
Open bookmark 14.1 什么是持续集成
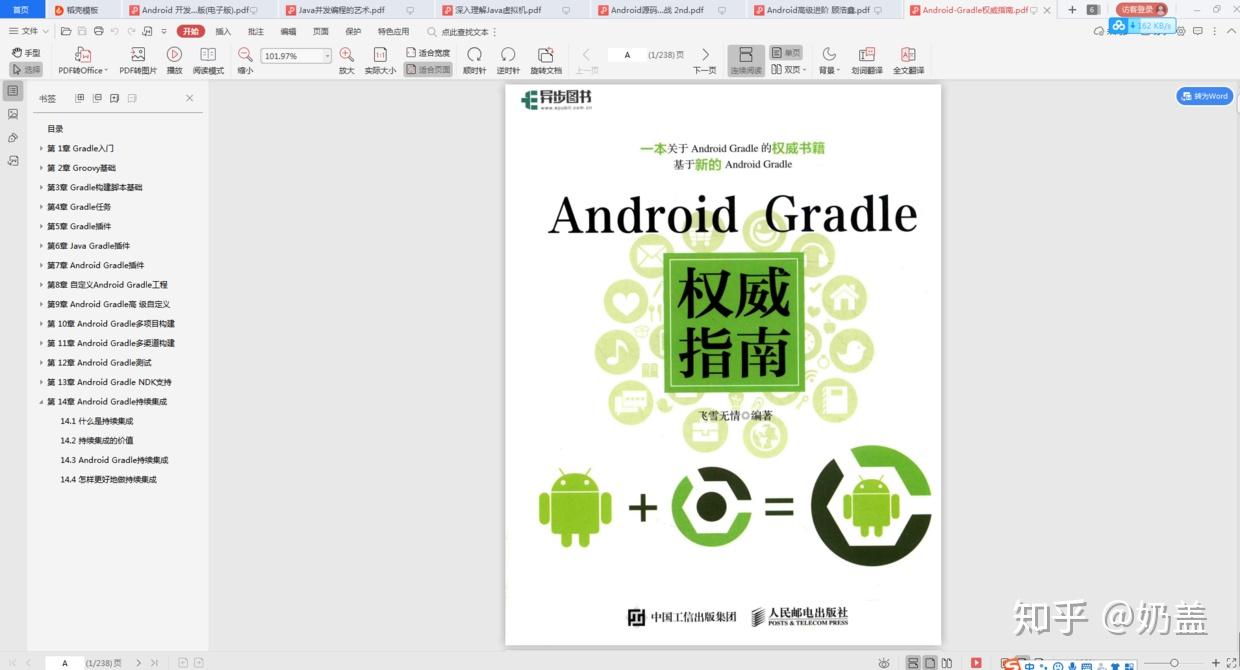point(96,421)
